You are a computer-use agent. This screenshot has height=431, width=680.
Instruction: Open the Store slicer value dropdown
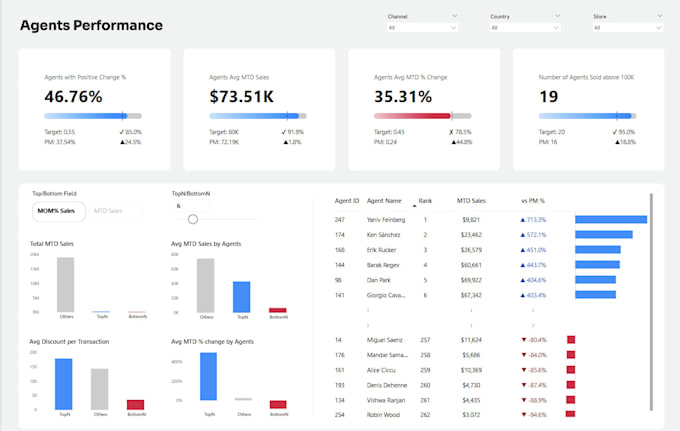pos(628,28)
